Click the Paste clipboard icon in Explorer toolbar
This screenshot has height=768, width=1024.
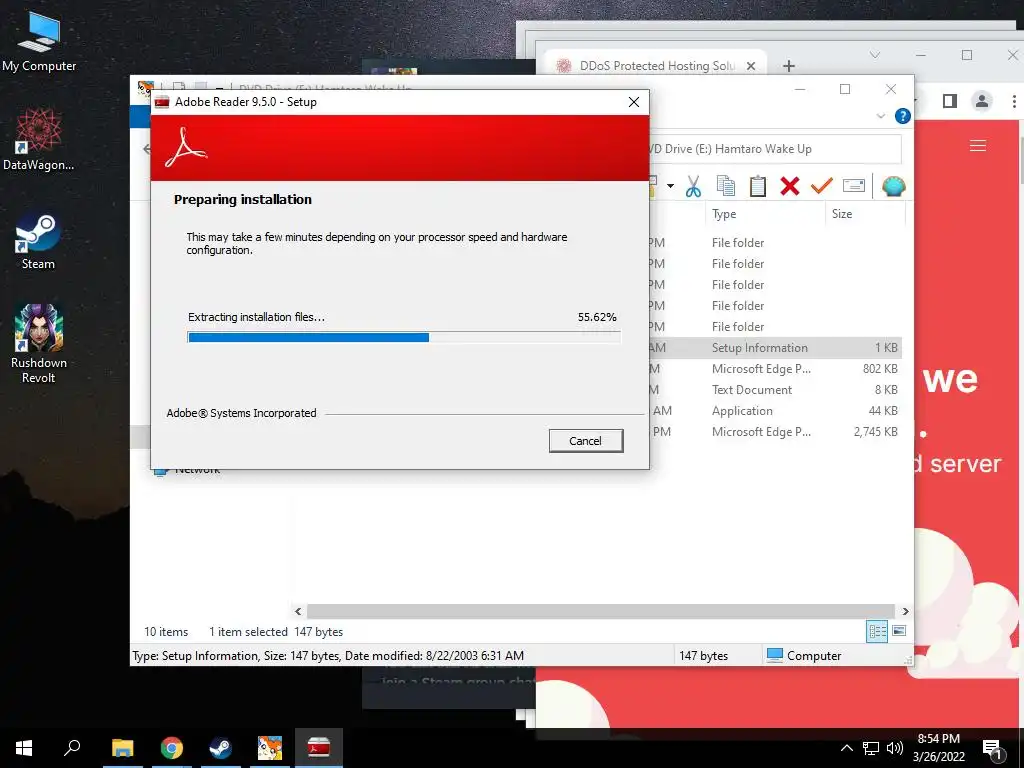[758, 186]
